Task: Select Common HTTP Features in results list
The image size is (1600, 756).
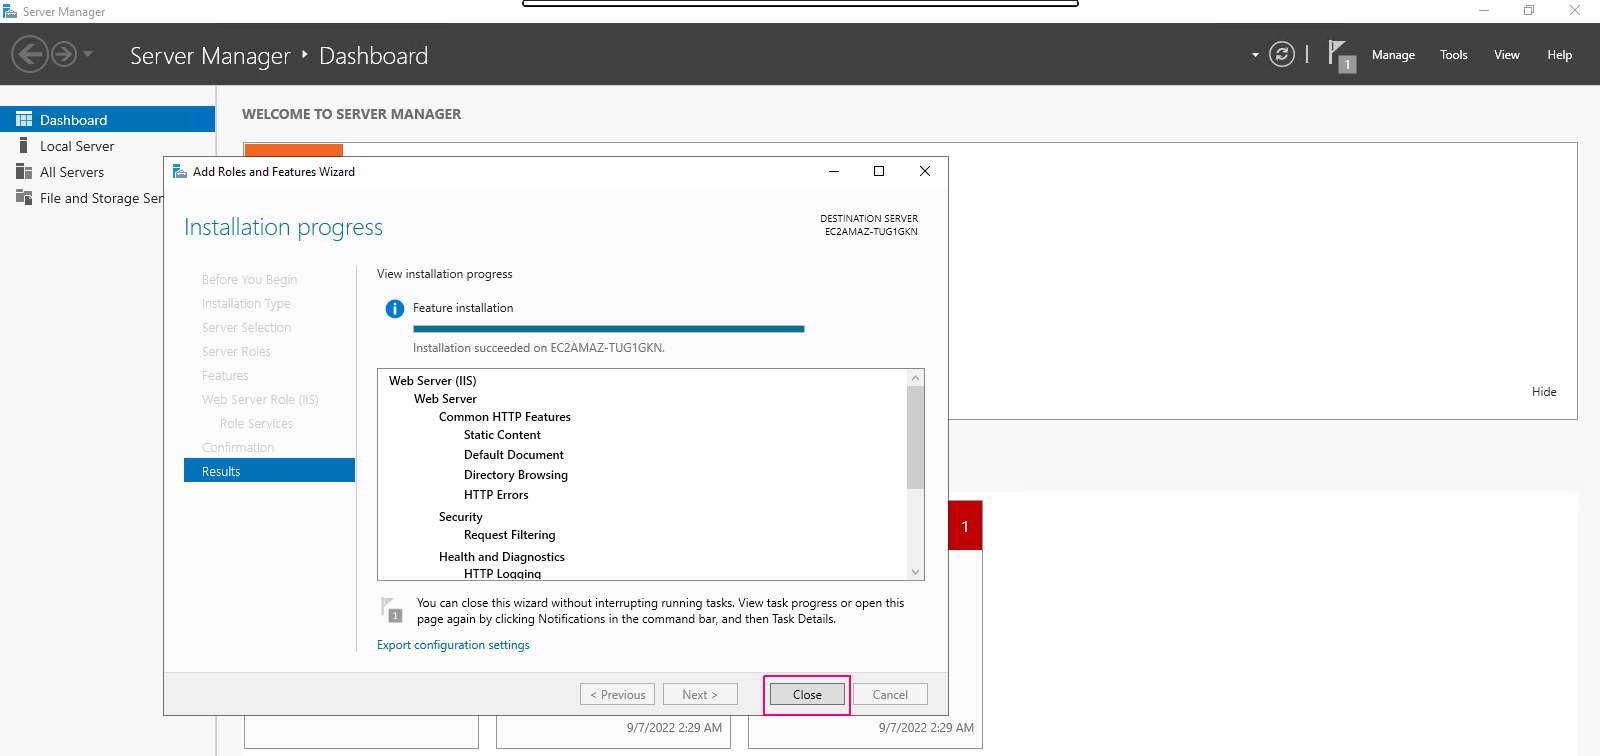Action: point(505,416)
